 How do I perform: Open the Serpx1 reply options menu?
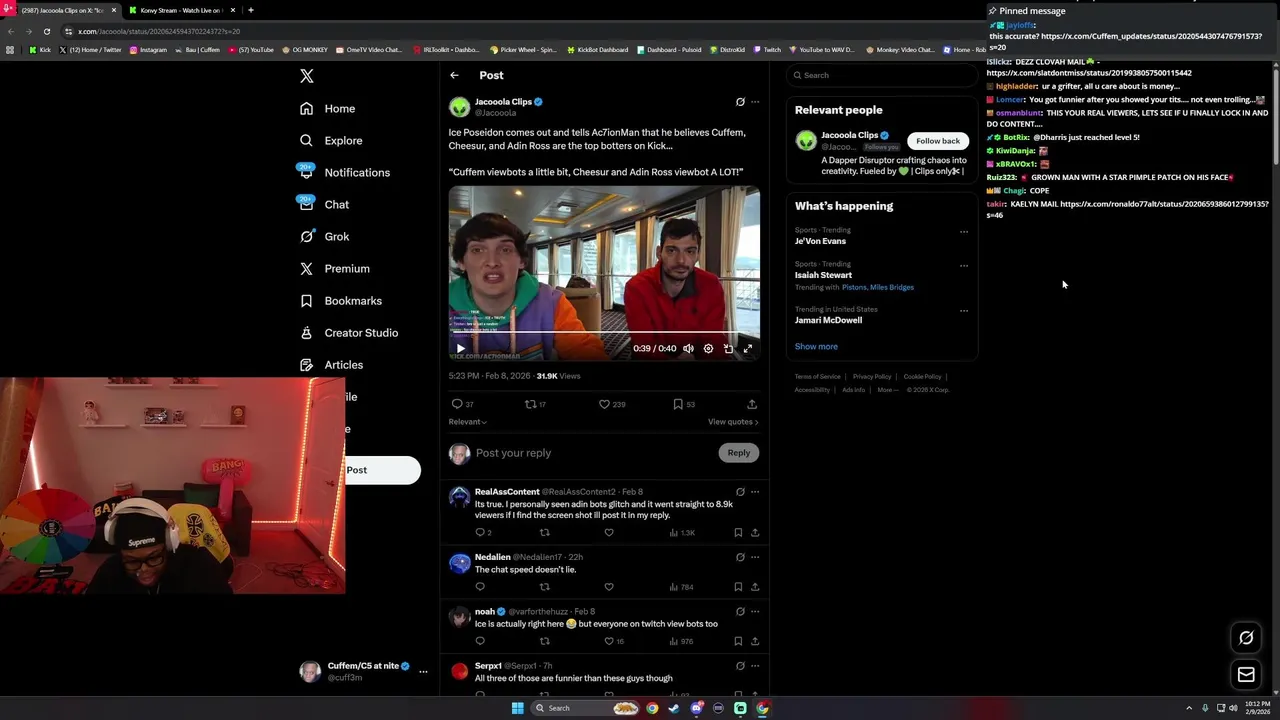click(755, 665)
